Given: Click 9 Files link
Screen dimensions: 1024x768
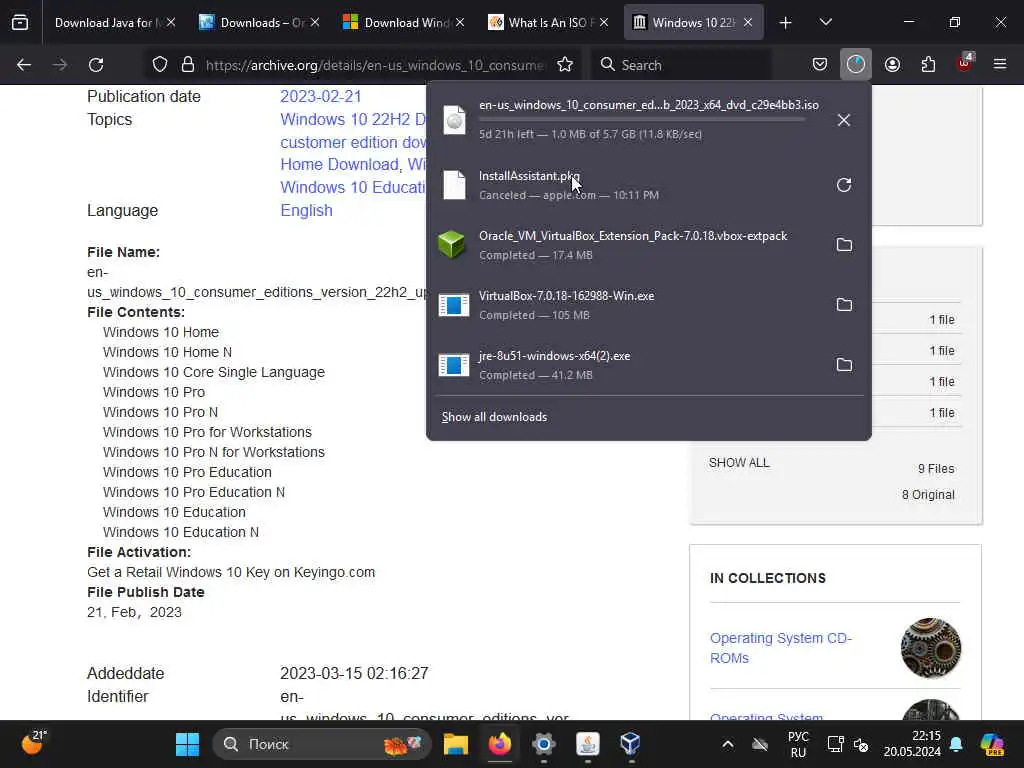Looking at the screenshot, I should [936, 469].
